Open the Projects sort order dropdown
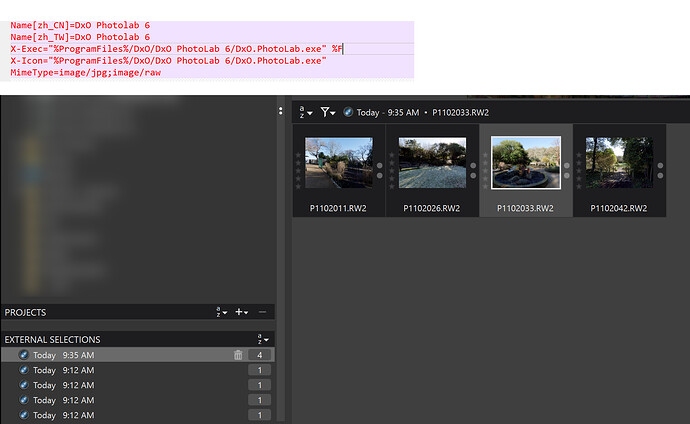Screen dimensions: 690x424 221,312
